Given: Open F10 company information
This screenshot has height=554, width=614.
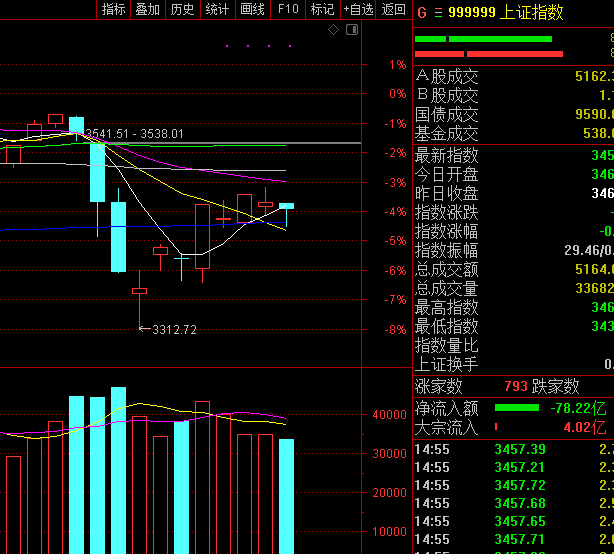Looking at the screenshot, I should coord(288,10).
